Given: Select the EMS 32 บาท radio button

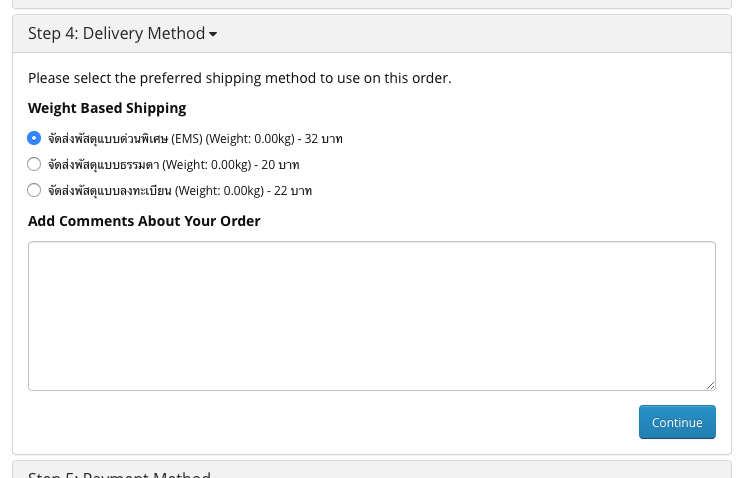Looking at the screenshot, I should pos(34,138).
